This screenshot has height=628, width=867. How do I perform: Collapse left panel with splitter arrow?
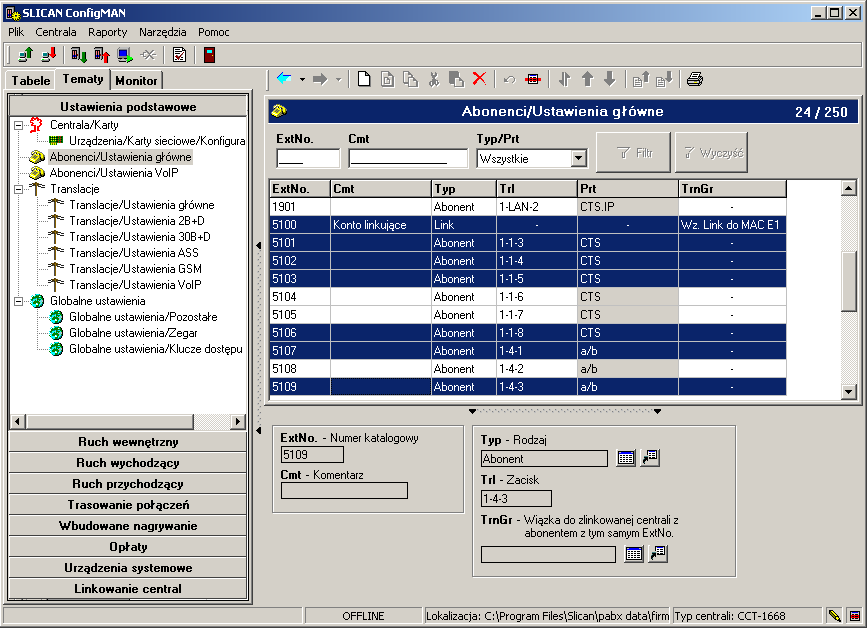tap(258, 245)
